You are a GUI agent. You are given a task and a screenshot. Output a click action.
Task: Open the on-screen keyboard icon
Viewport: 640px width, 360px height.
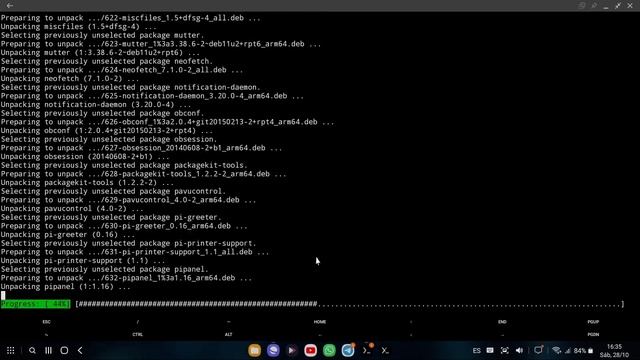[490, 350]
